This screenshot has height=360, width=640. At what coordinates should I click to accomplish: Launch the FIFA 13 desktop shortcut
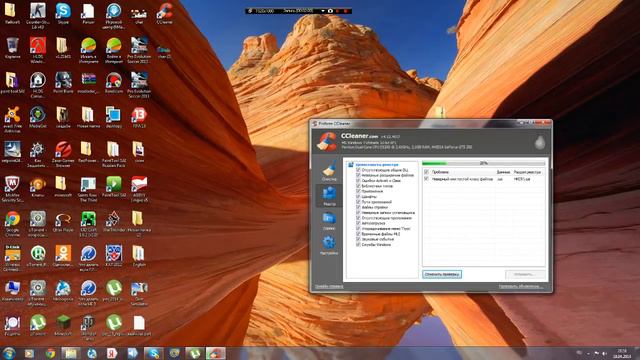pyautogui.click(x=139, y=118)
